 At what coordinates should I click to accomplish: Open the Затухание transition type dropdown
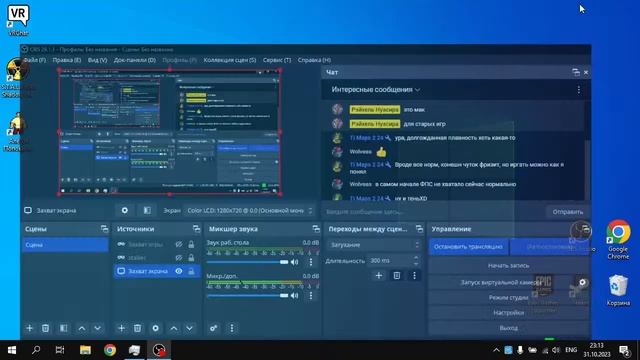click(x=374, y=244)
